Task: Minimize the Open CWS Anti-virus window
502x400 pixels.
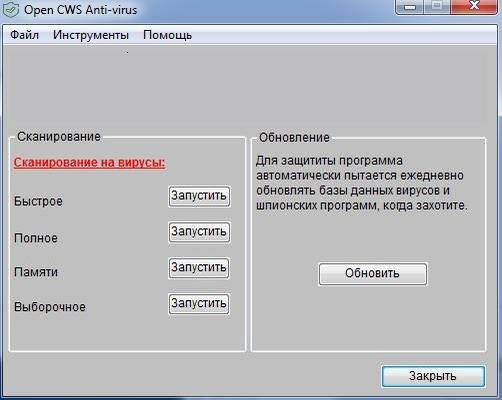Action: (410, 7)
